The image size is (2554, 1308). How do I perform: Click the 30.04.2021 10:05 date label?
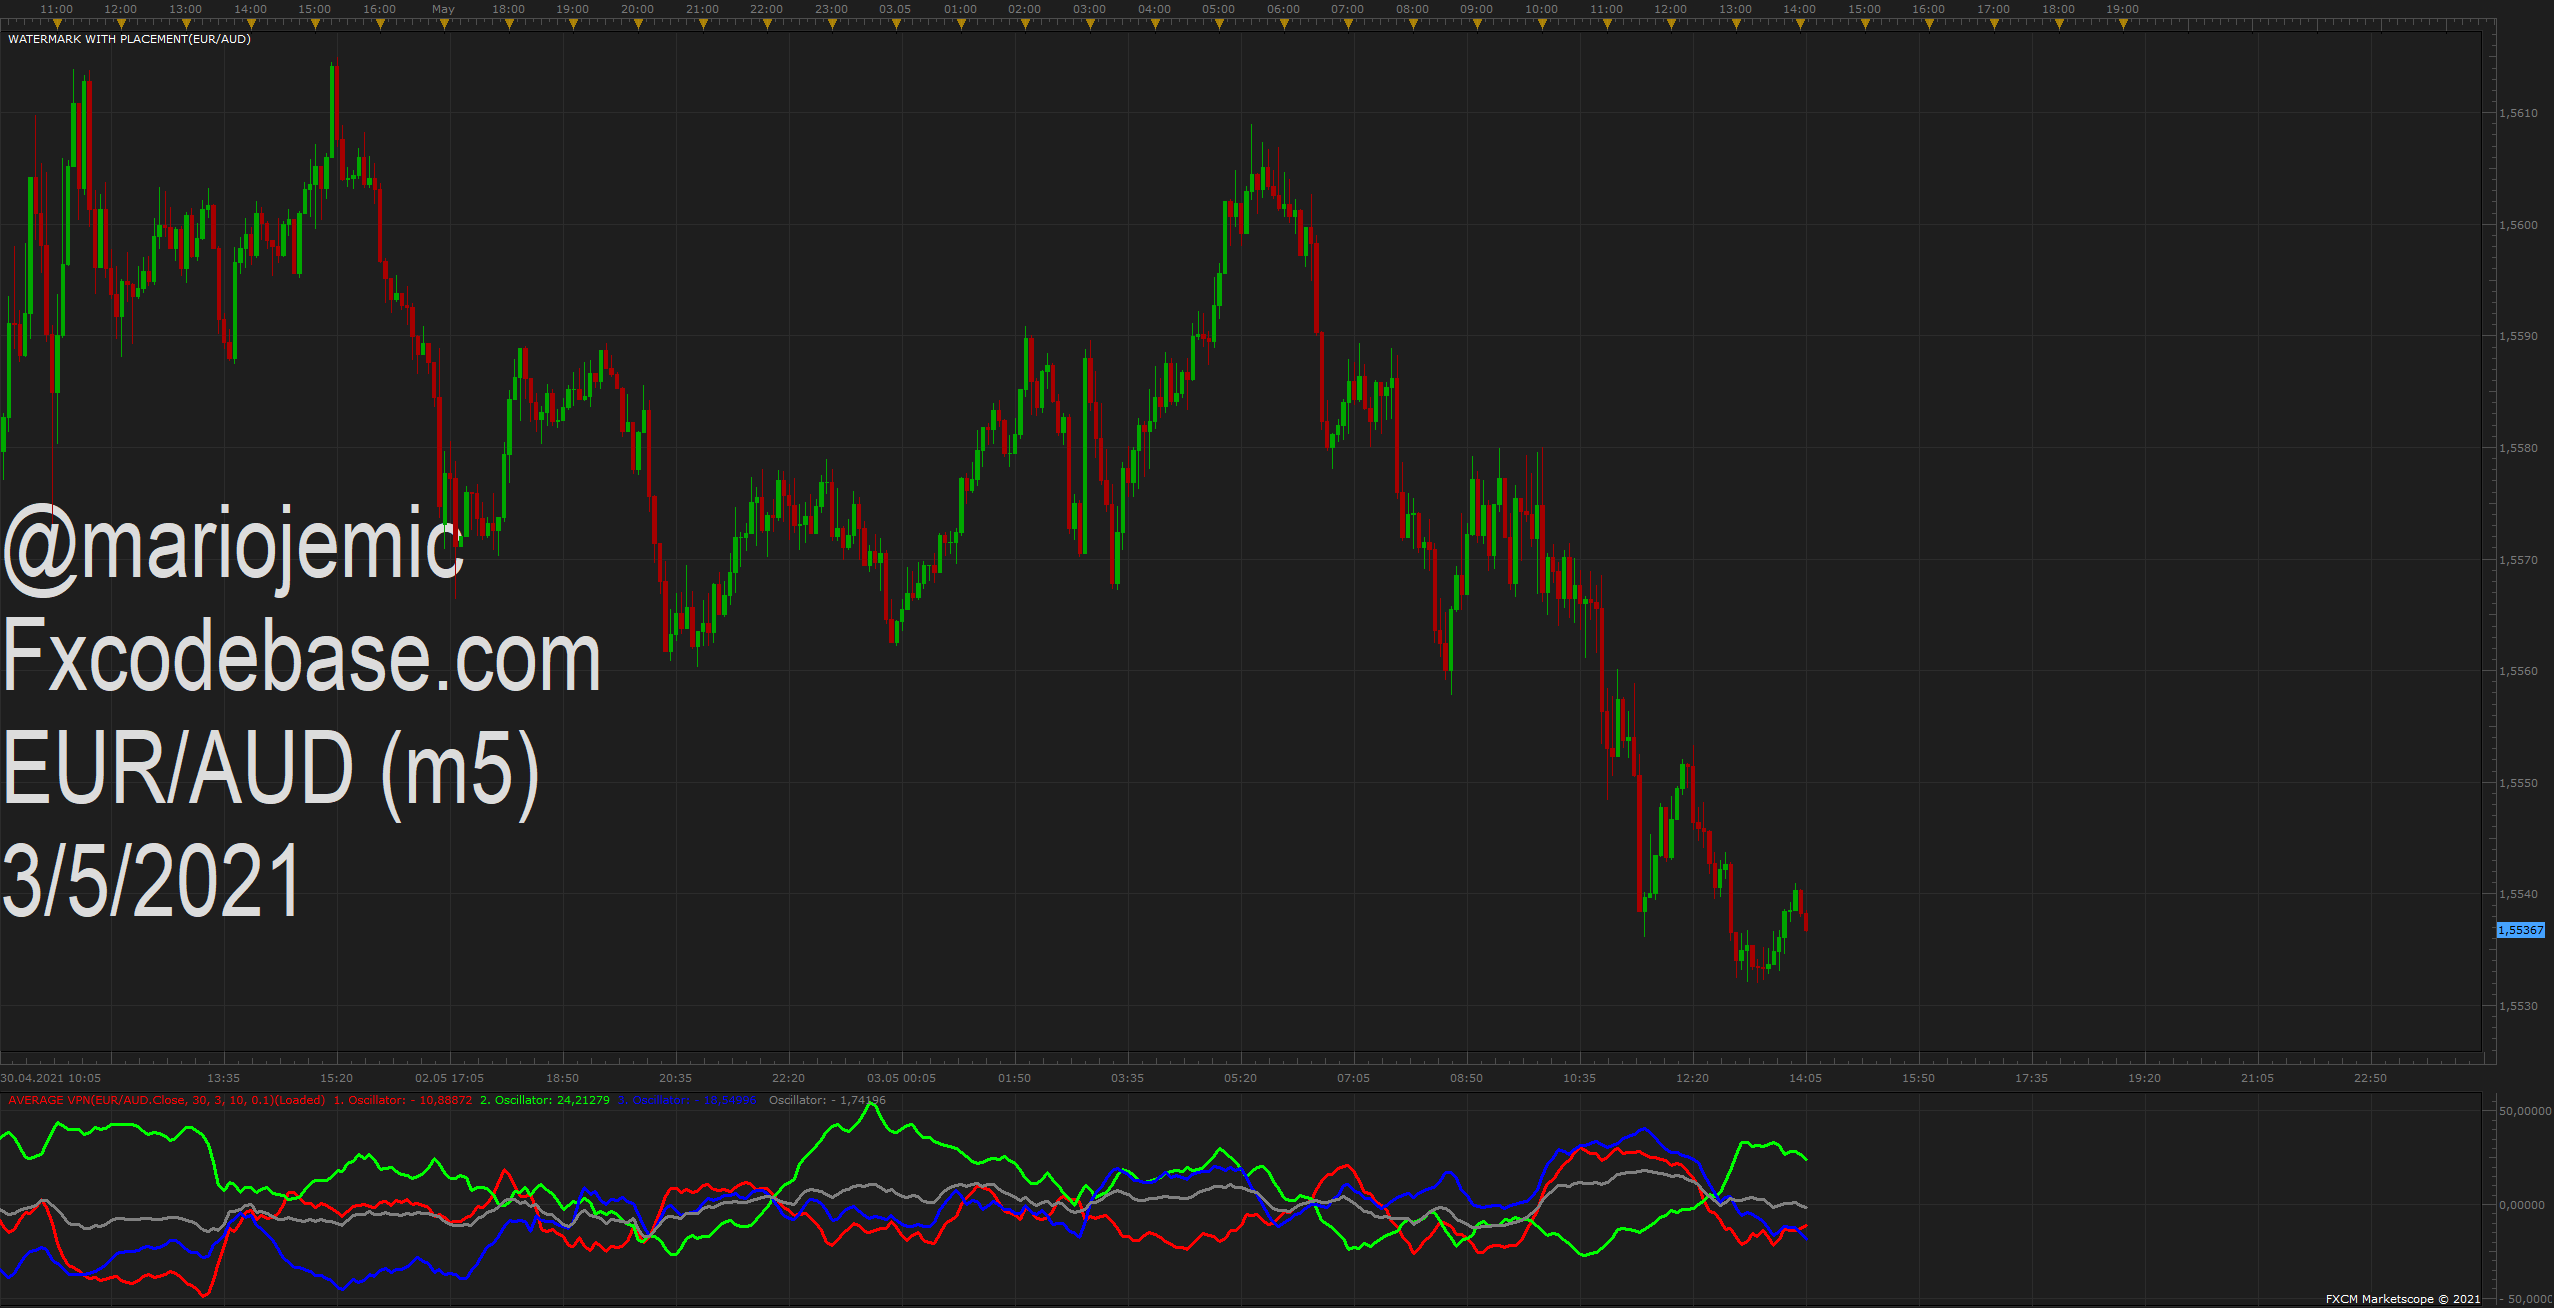51,1078
